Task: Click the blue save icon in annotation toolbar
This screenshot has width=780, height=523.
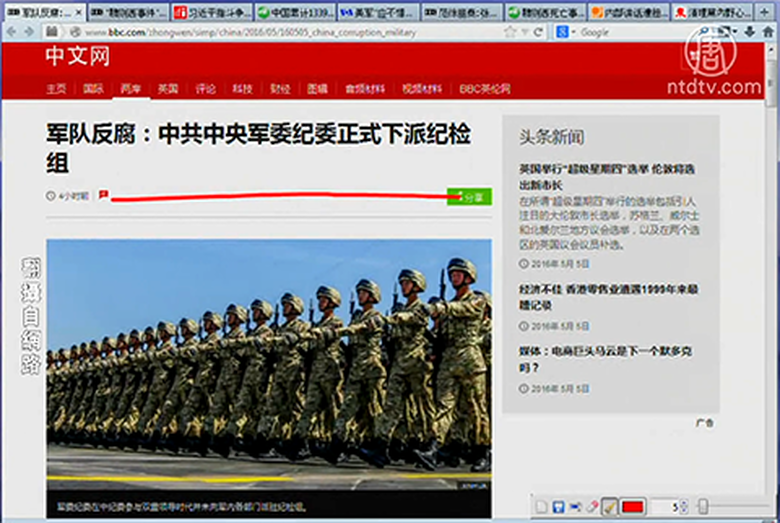Action: click(558, 508)
